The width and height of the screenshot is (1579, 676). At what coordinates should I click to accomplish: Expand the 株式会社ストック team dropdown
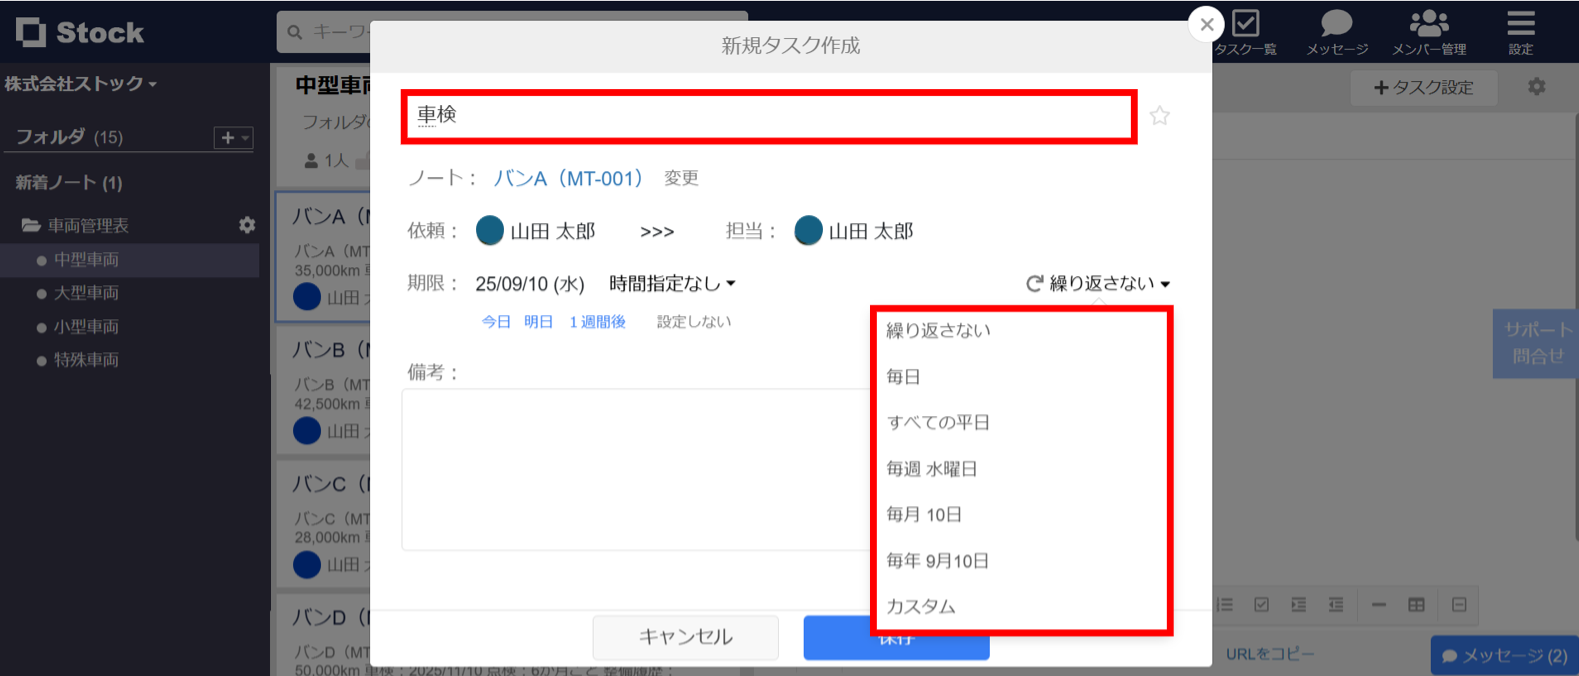click(x=81, y=84)
